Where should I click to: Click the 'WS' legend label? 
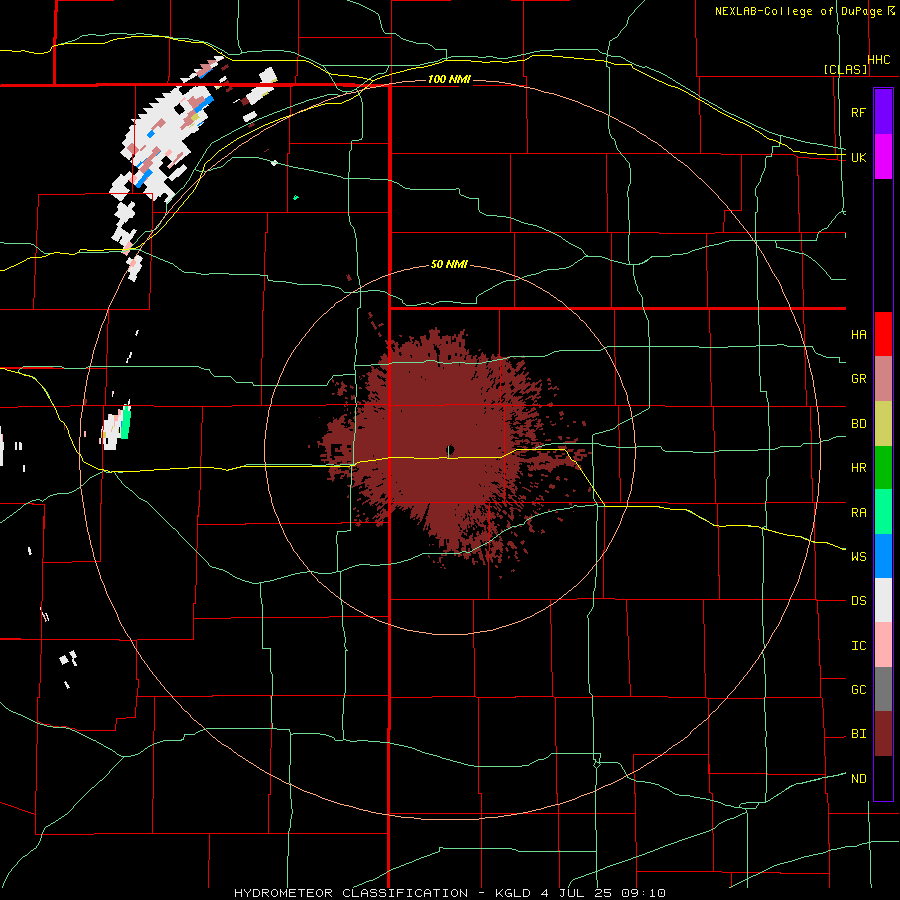(858, 557)
